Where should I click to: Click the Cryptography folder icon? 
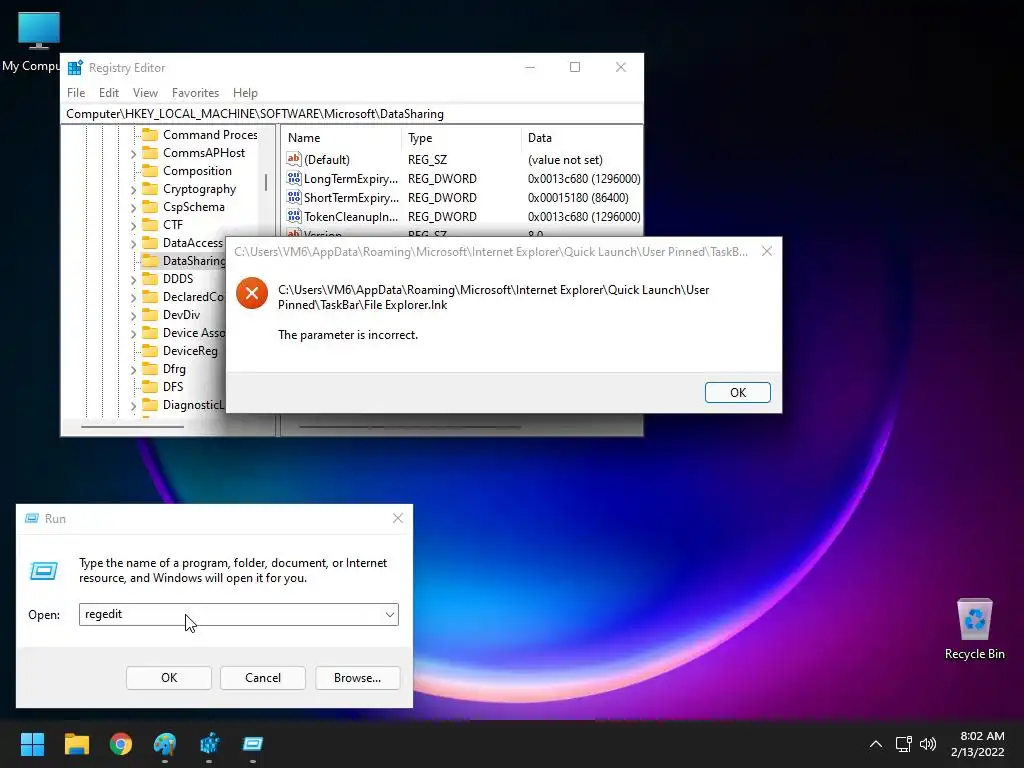click(150, 189)
